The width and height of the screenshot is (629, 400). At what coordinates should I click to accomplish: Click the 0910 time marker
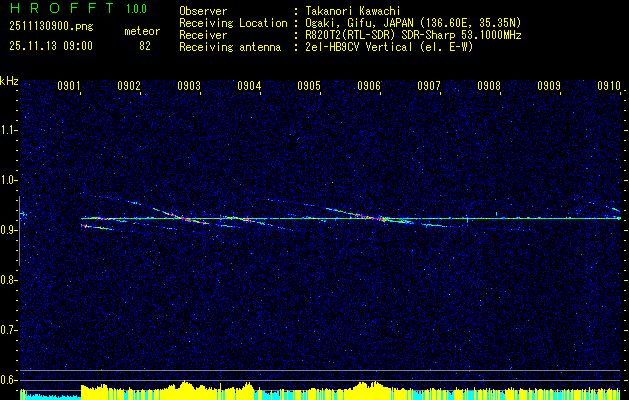pyautogui.click(x=609, y=87)
